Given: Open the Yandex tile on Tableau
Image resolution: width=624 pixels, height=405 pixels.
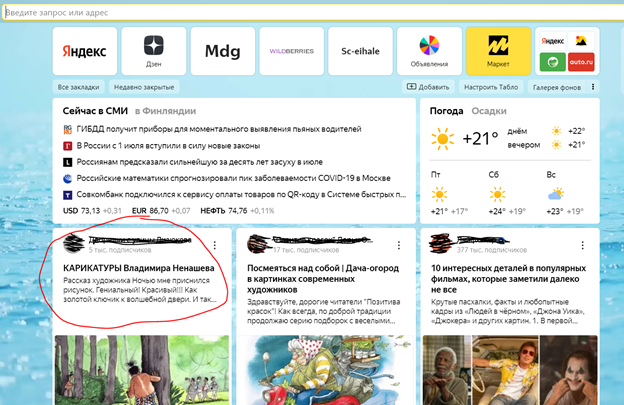Looking at the screenshot, I should [x=85, y=51].
